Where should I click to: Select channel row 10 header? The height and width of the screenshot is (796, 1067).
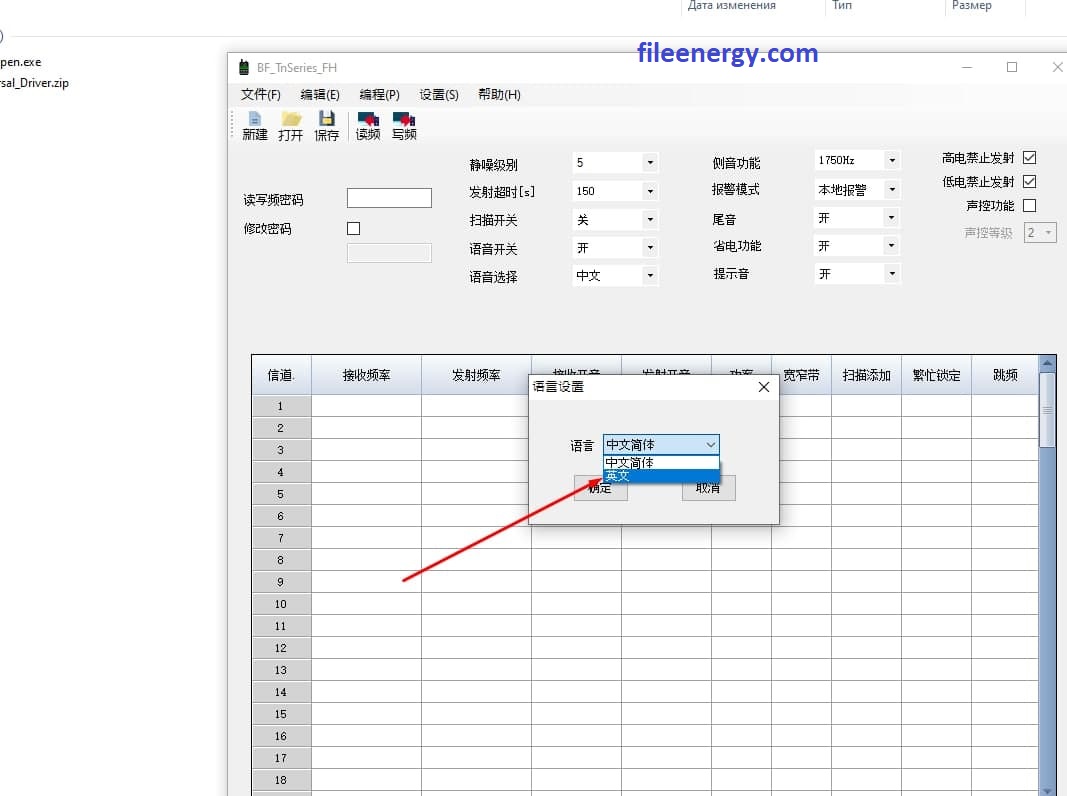point(281,604)
